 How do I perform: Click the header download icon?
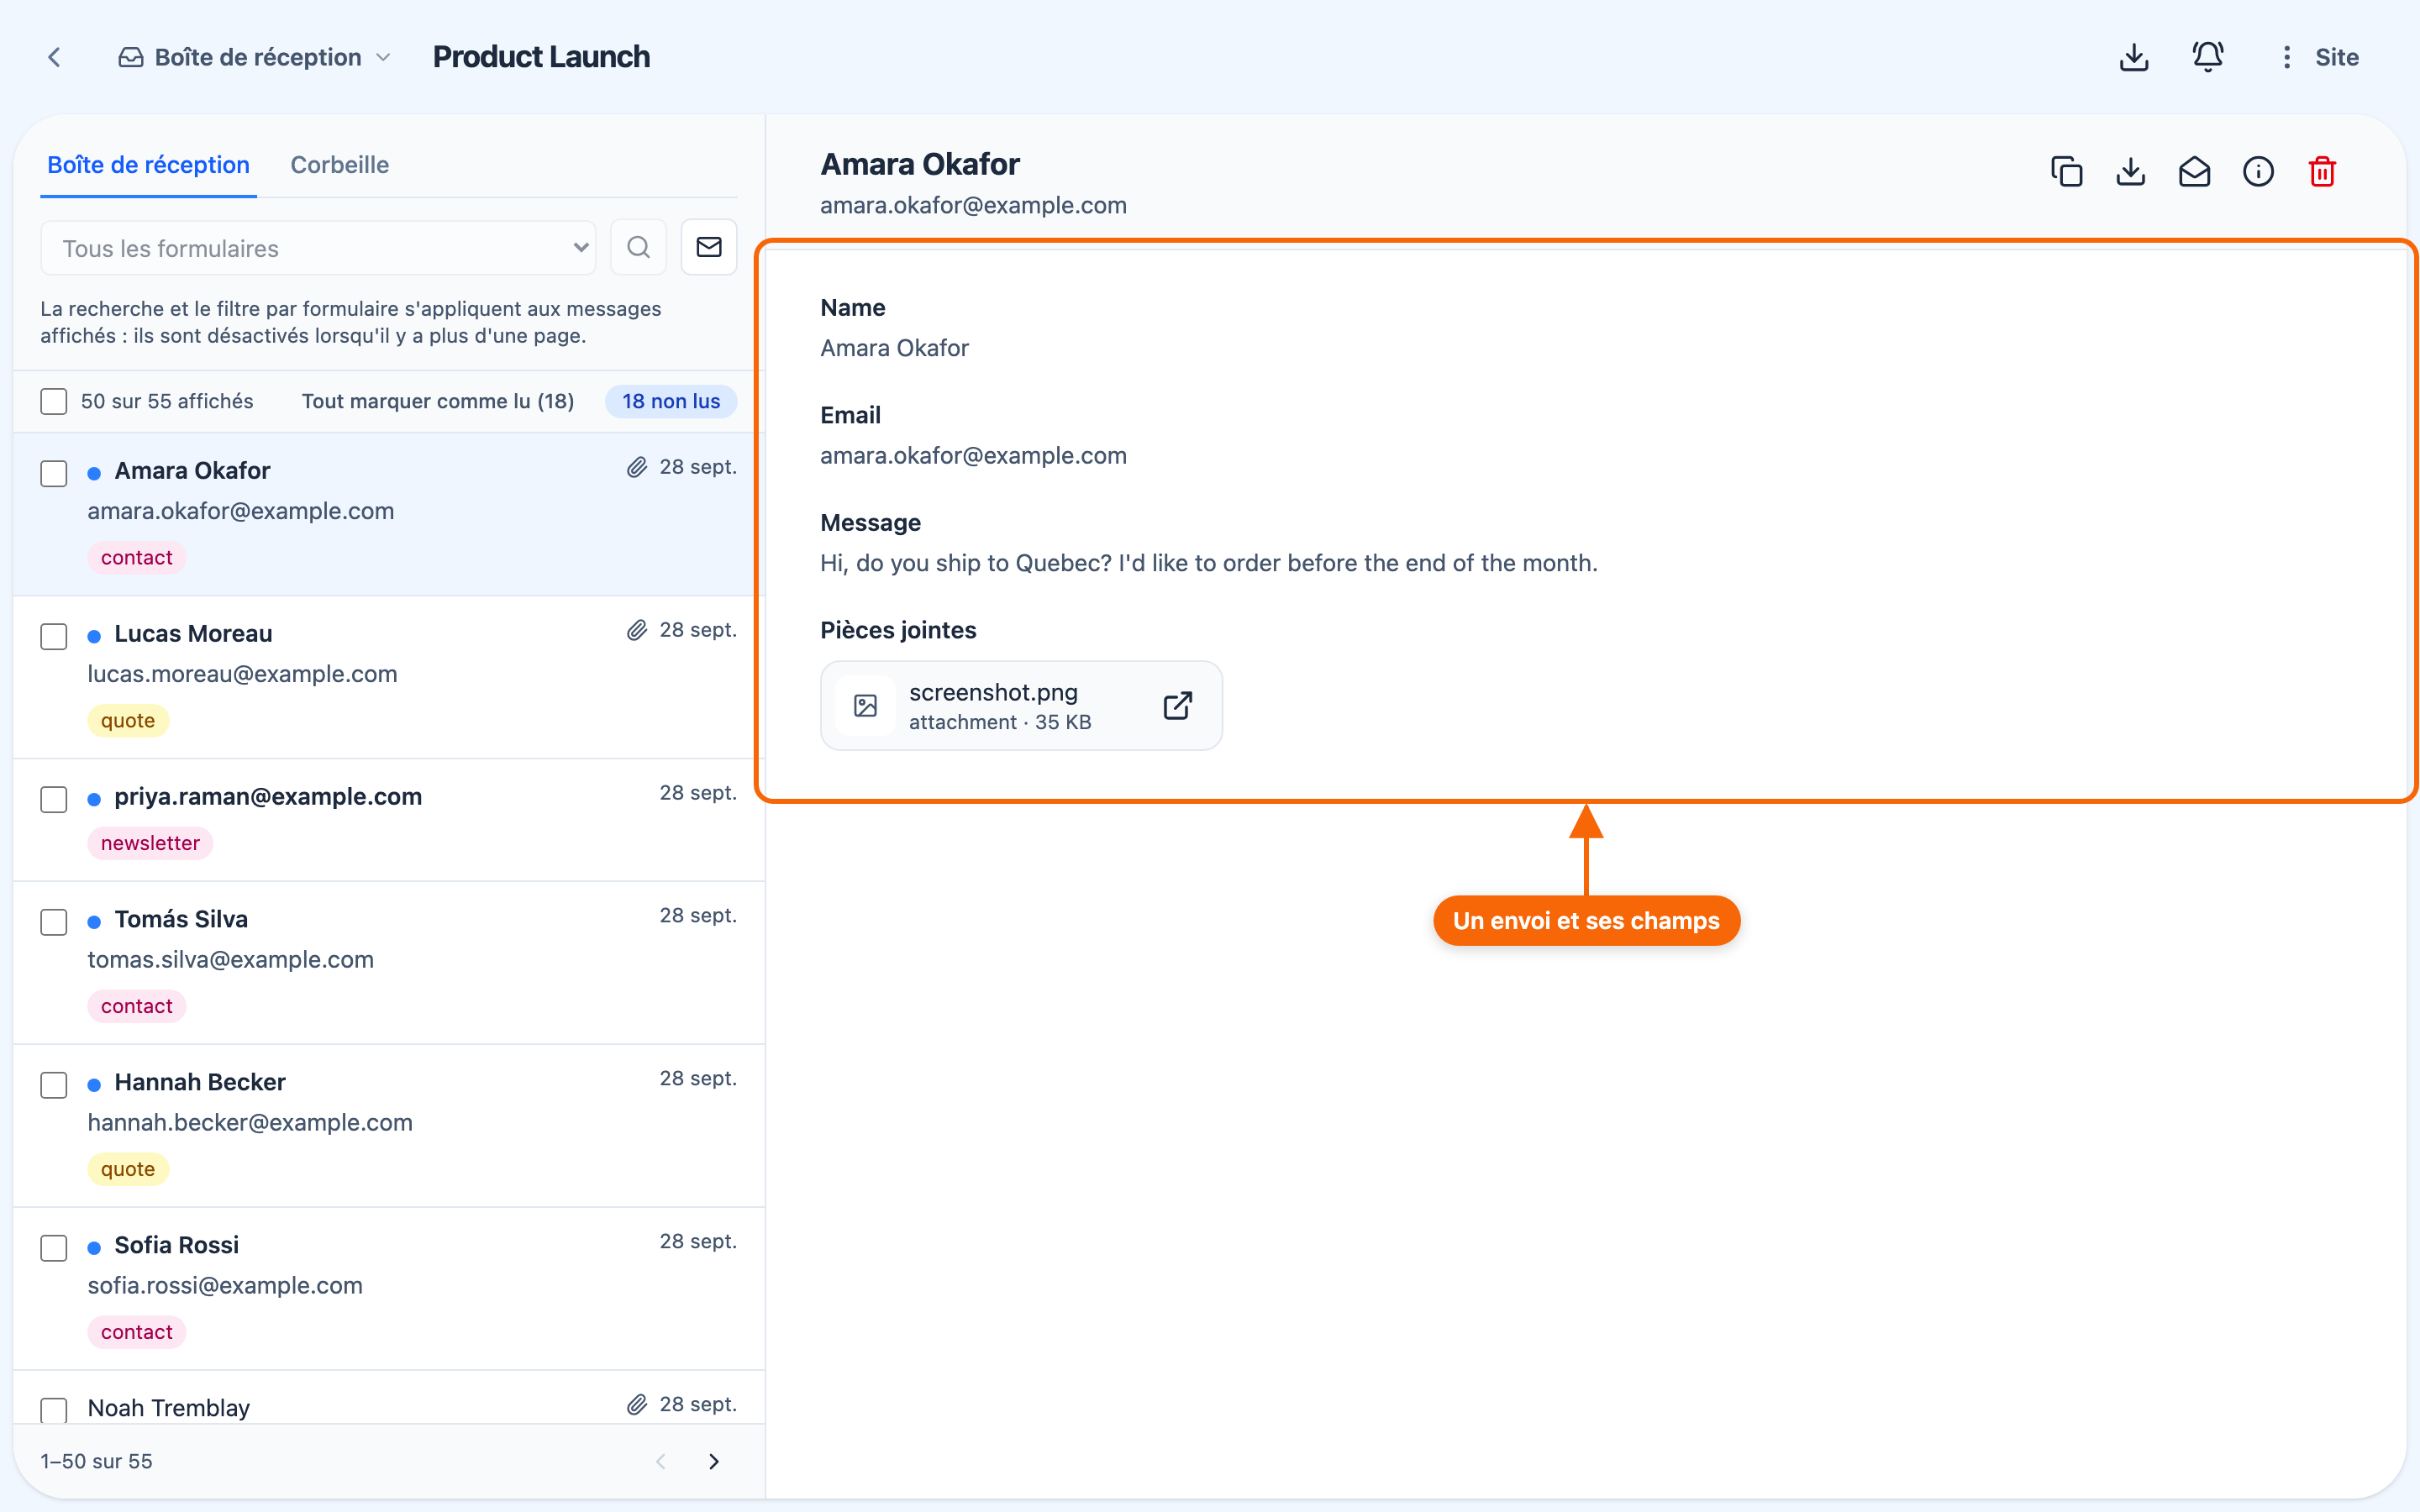pyautogui.click(x=2133, y=57)
